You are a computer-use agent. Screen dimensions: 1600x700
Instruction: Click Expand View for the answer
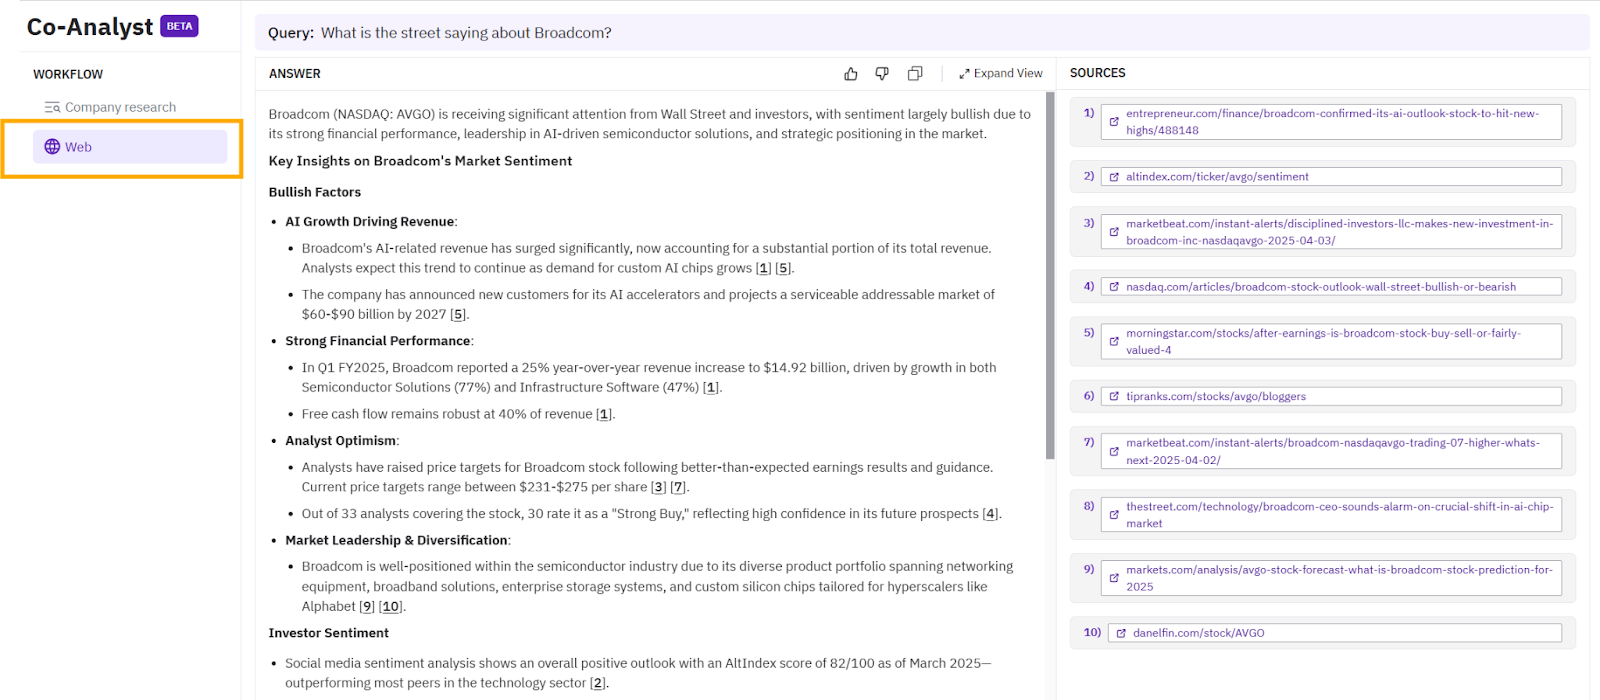point(1000,74)
